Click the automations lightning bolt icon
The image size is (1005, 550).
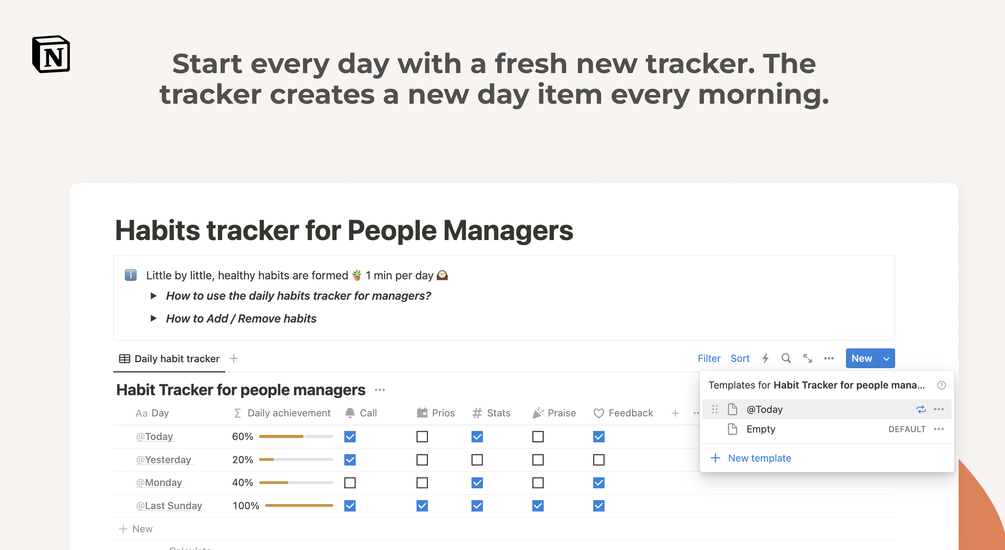765,358
